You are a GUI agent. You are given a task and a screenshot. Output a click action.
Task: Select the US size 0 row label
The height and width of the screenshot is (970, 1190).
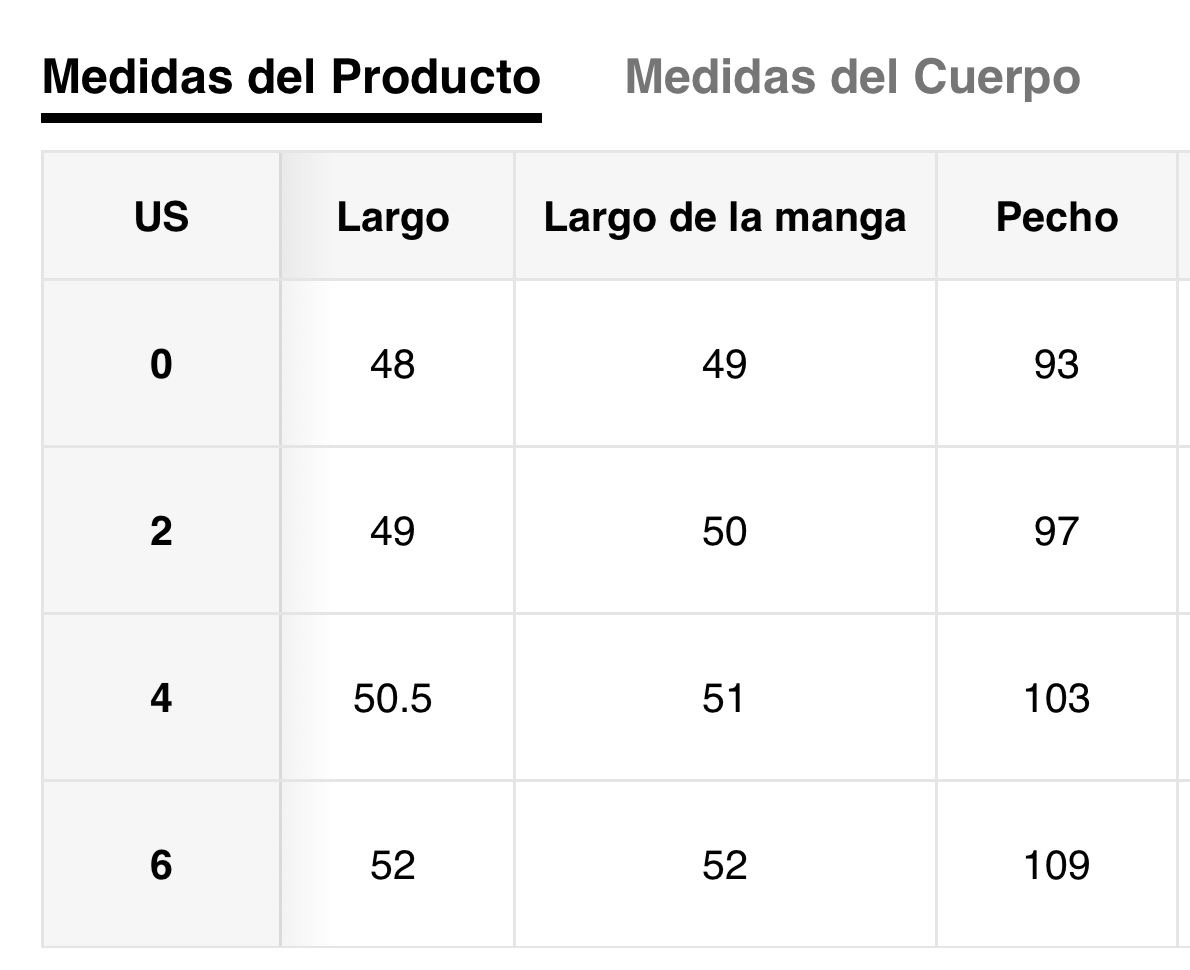pyautogui.click(x=161, y=364)
